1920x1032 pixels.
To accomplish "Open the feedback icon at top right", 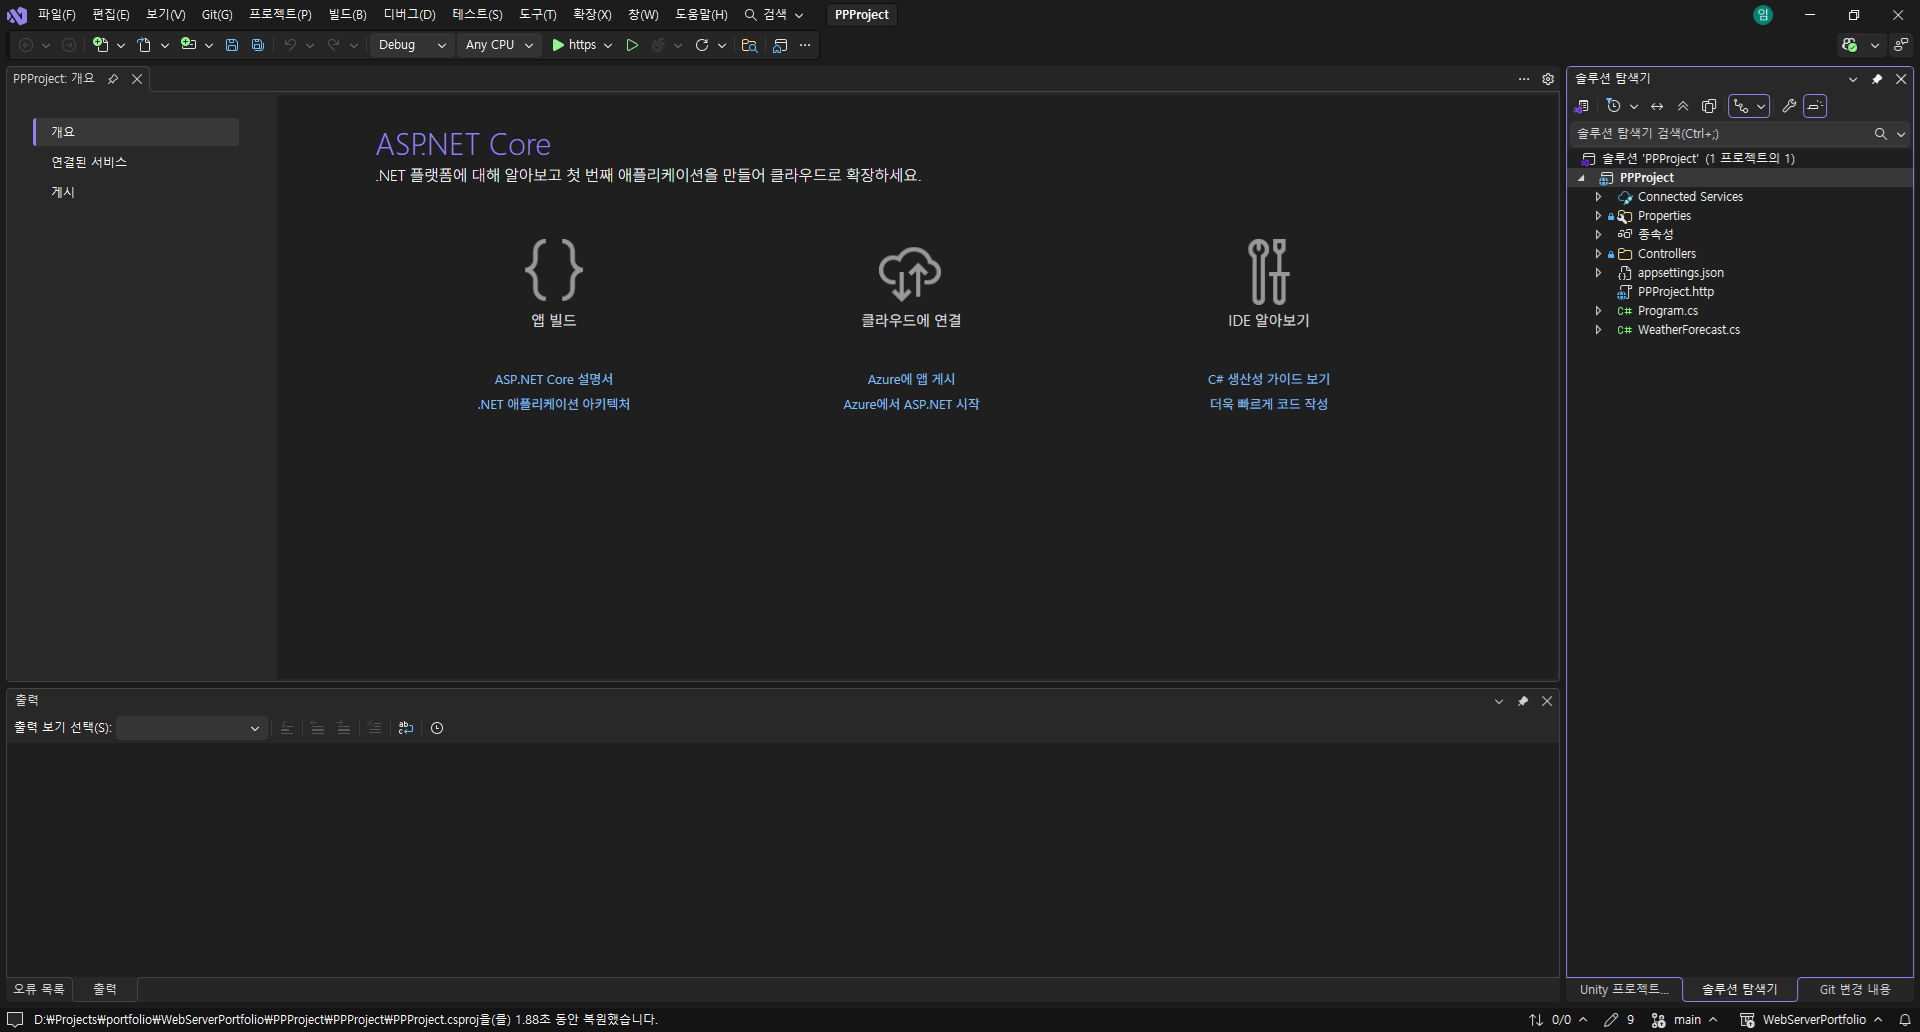I will [1901, 45].
